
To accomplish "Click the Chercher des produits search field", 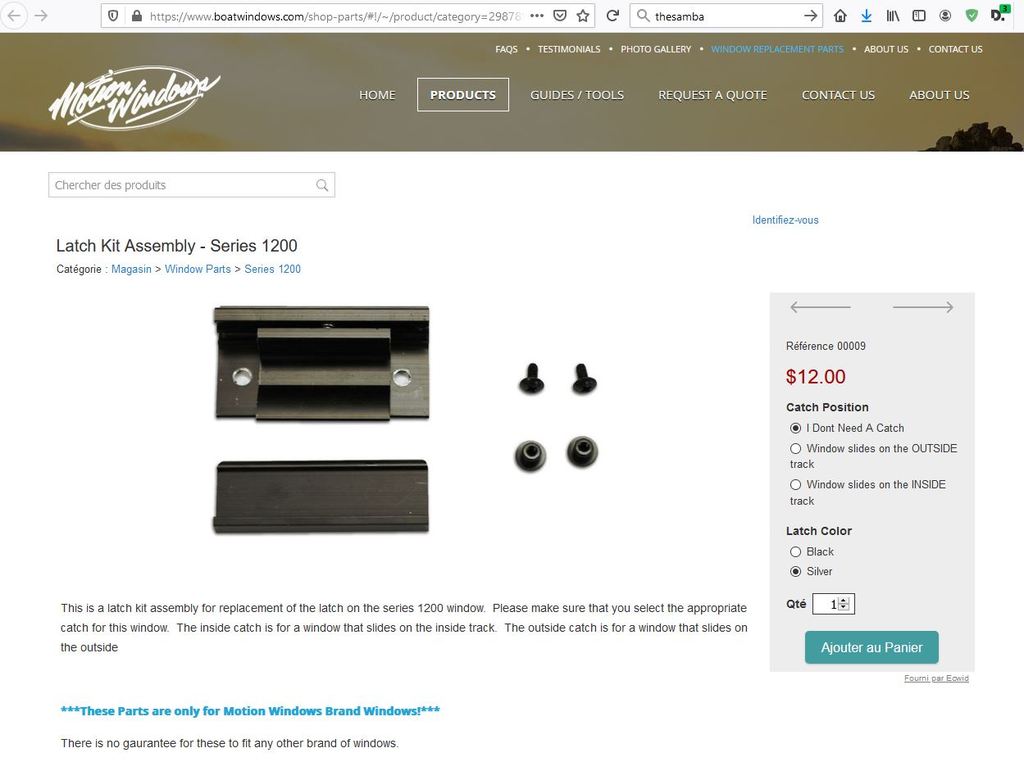I will point(191,185).
